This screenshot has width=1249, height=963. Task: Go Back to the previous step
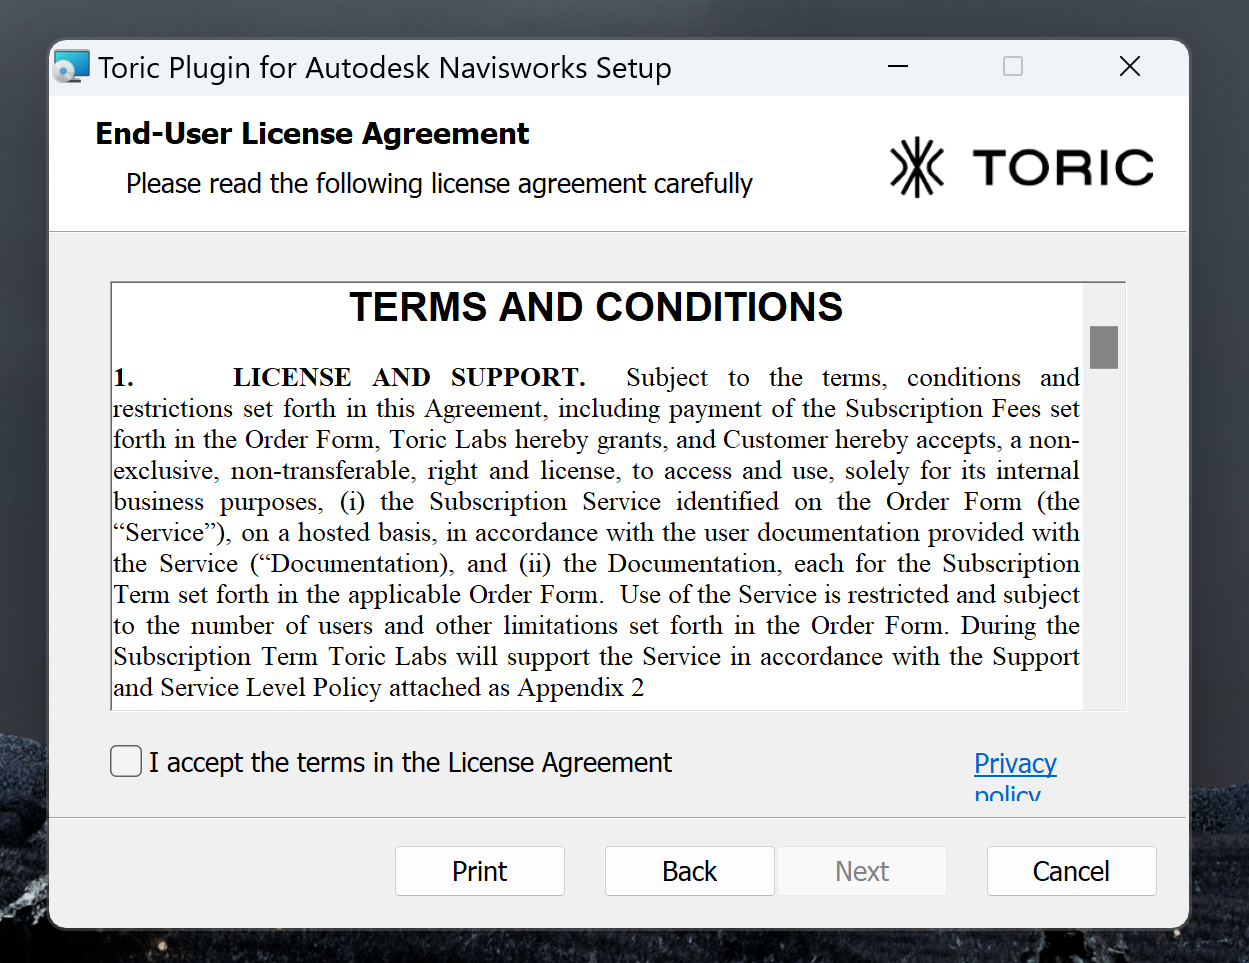point(690,871)
